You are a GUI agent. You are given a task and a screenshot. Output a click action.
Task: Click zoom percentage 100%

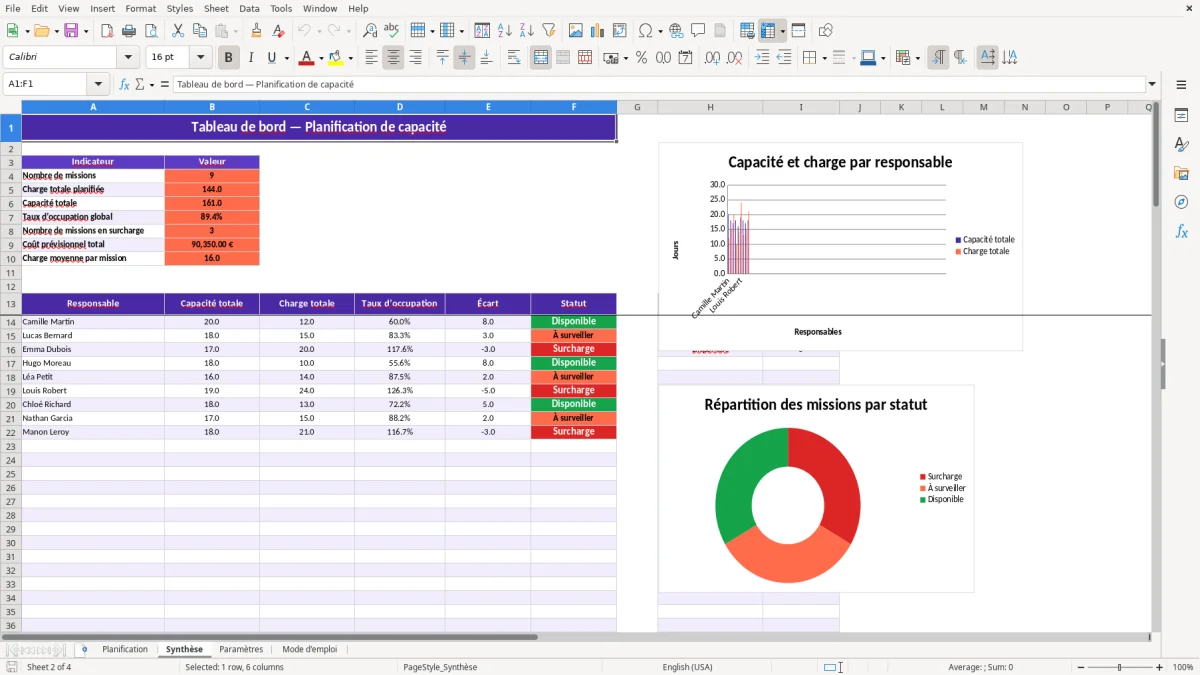point(1183,667)
